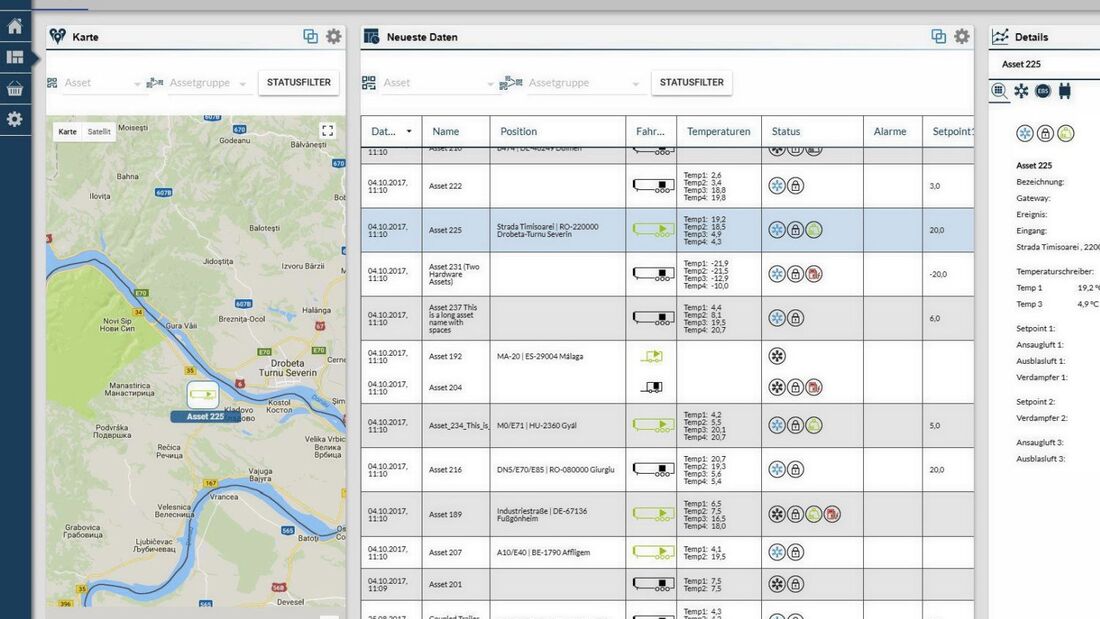The image size is (1100, 619).
Task: Click Asset 192 snowflake status icon
Action: (777, 356)
